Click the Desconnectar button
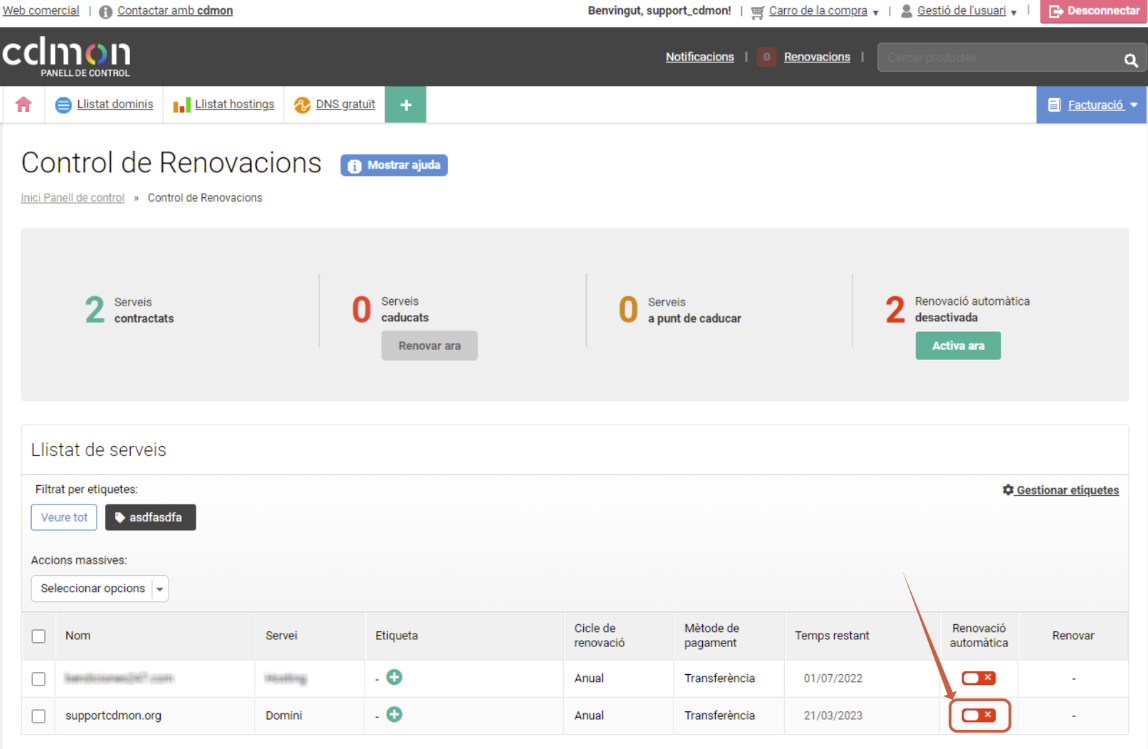The height and width of the screenshot is (749, 1148). click(x=1094, y=11)
